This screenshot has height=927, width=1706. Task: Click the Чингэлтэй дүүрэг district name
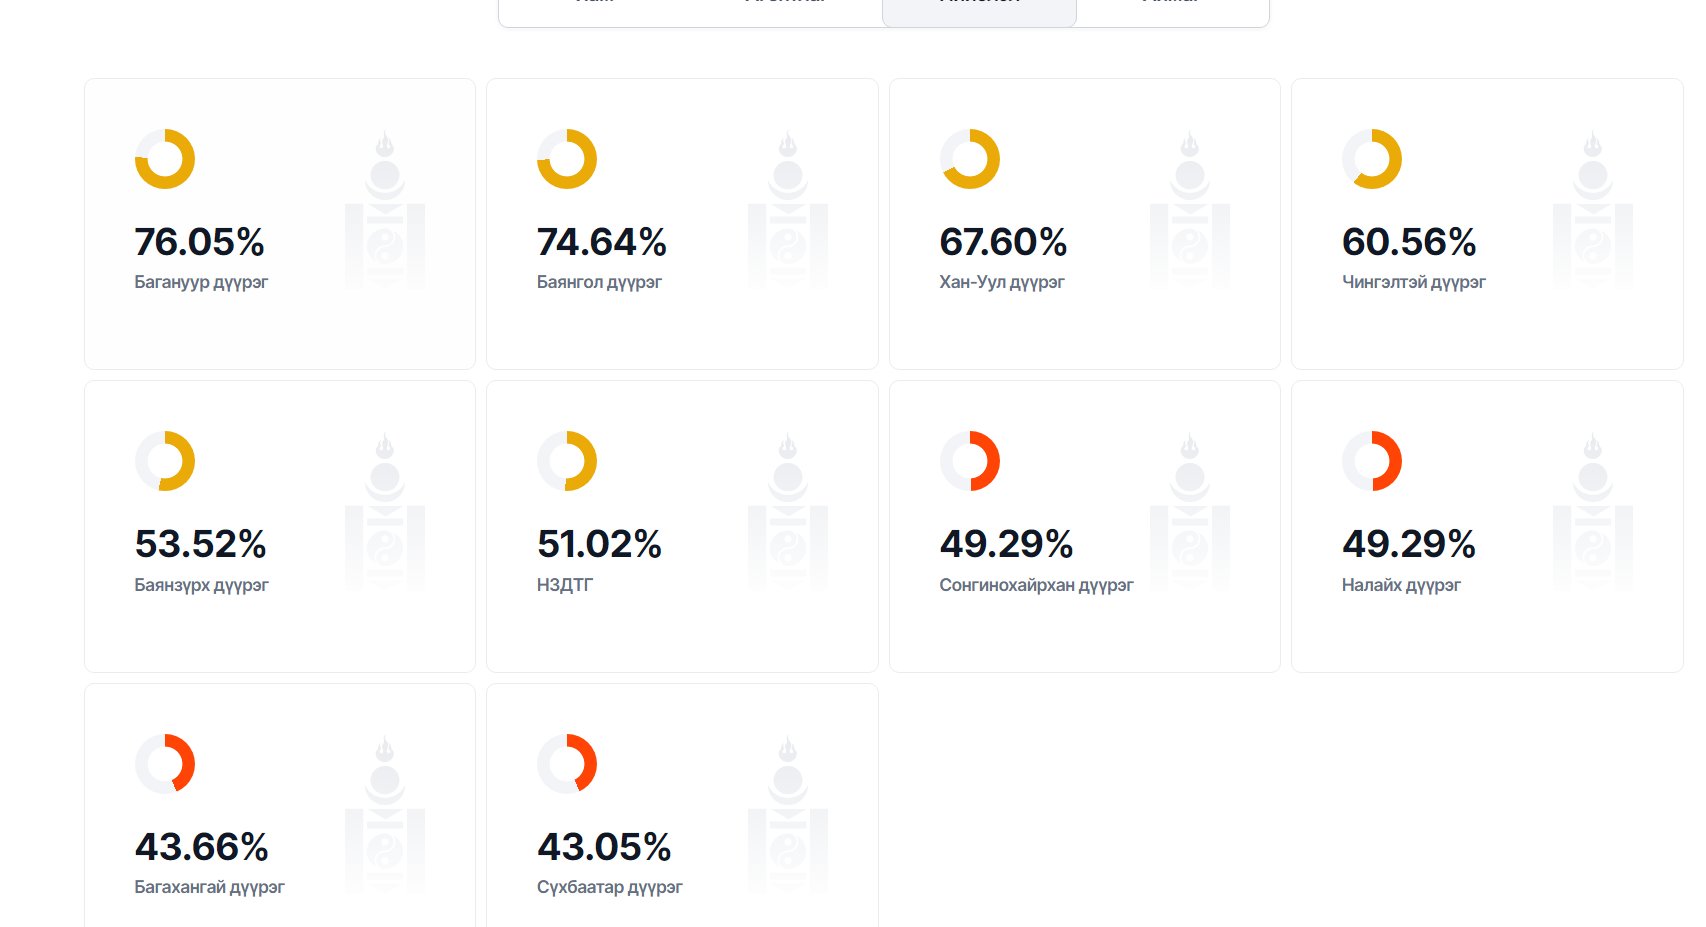[1413, 282]
